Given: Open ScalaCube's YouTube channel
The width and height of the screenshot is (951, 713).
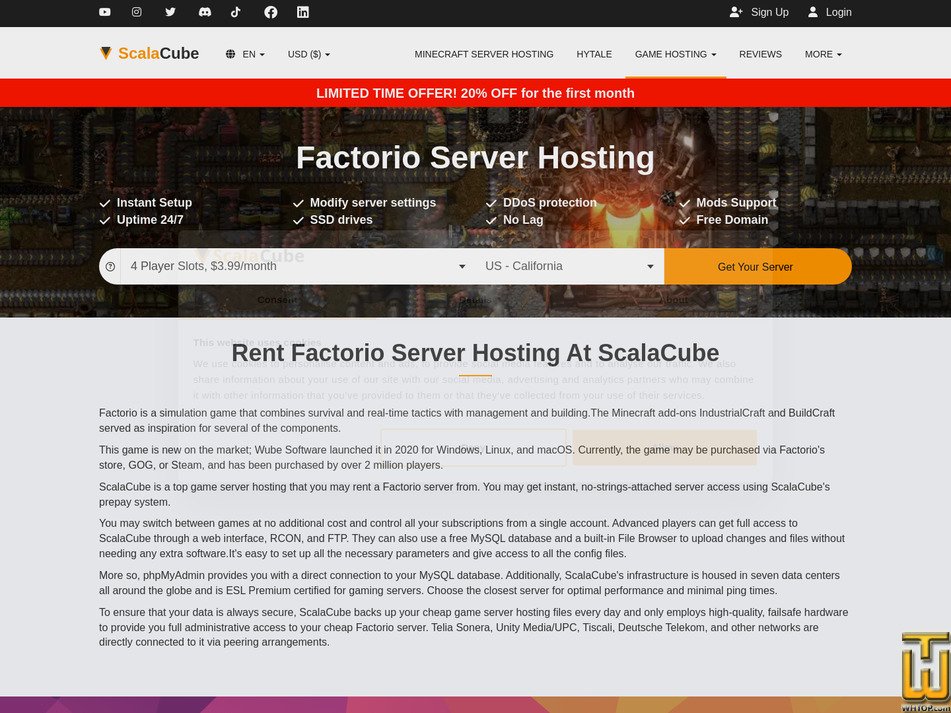Looking at the screenshot, I should (104, 13).
